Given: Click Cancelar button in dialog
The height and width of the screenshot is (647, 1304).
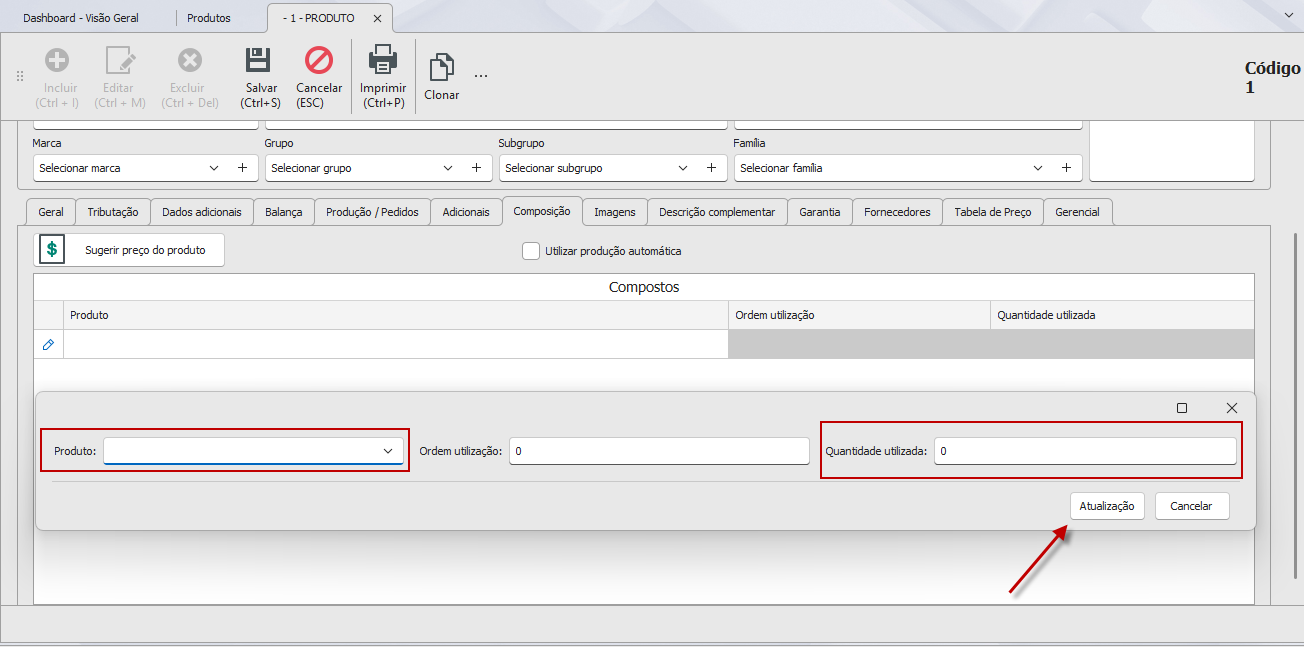Looking at the screenshot, I should [x=1192, y=506].
